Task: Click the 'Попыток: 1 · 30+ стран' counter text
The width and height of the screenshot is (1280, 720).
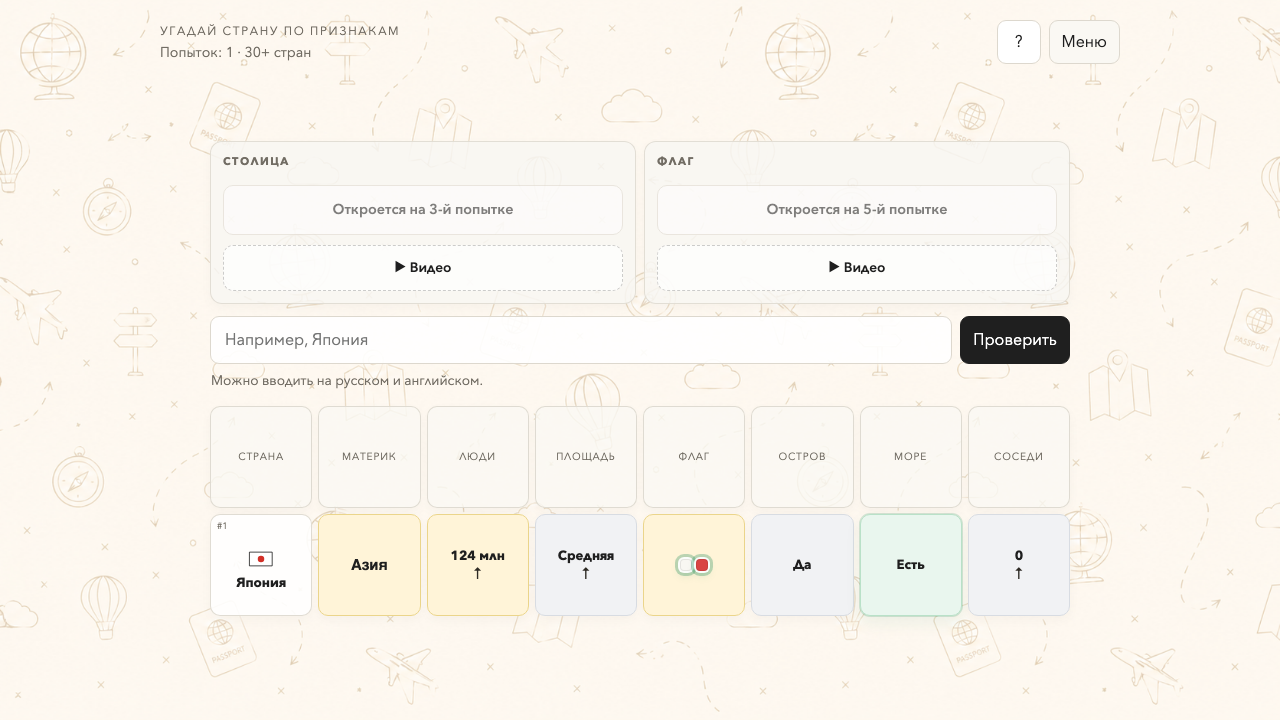Action: pyautogui.click(x=236, y=52)
